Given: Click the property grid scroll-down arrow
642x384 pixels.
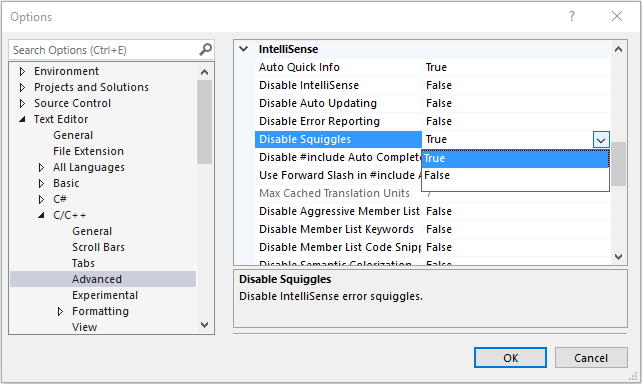Looking at the screenshot, I should [618, 257].
